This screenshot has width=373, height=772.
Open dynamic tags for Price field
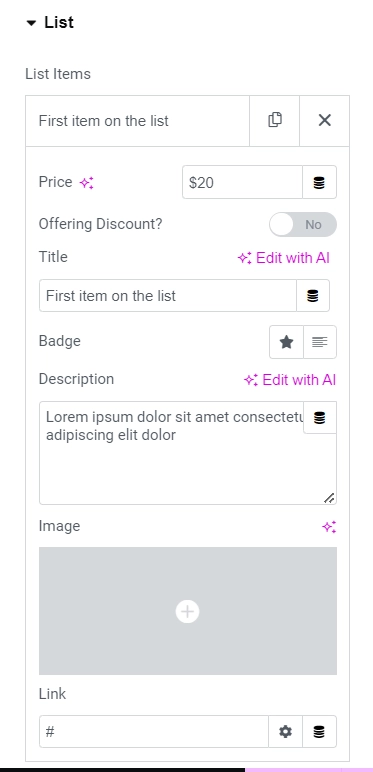coord(319,183)
